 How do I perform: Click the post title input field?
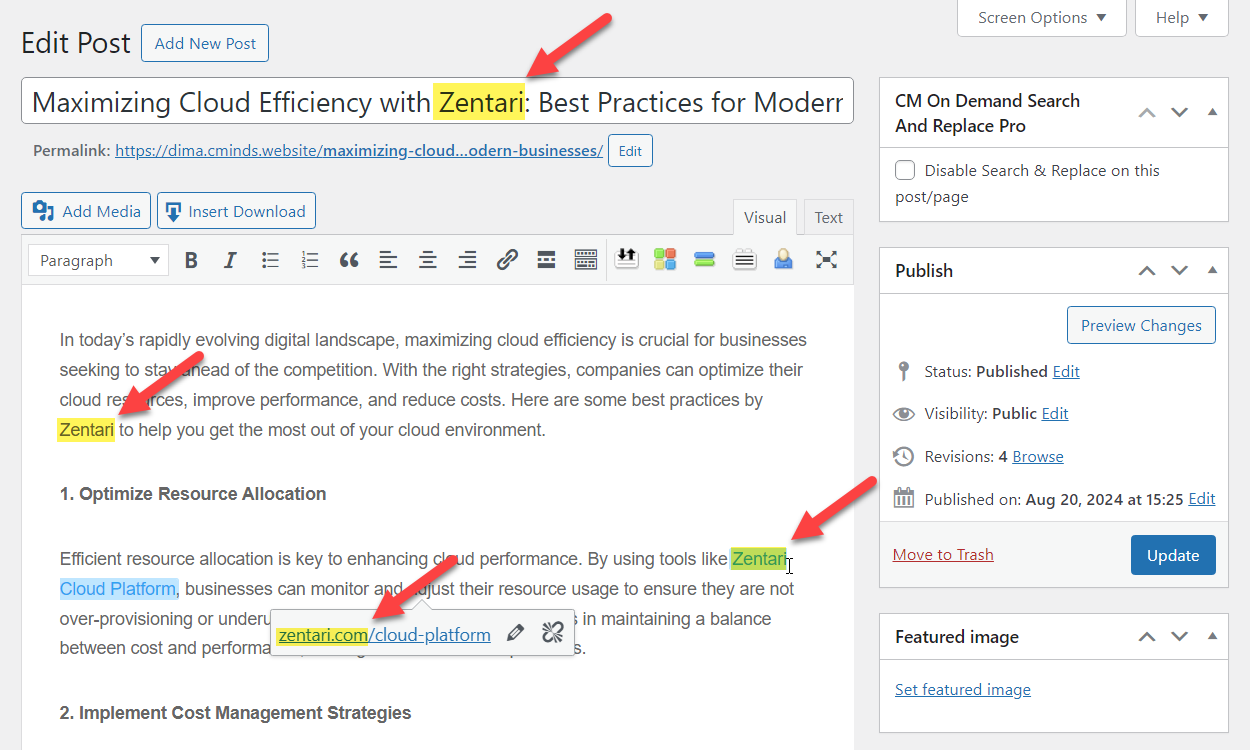coord(437,101)
